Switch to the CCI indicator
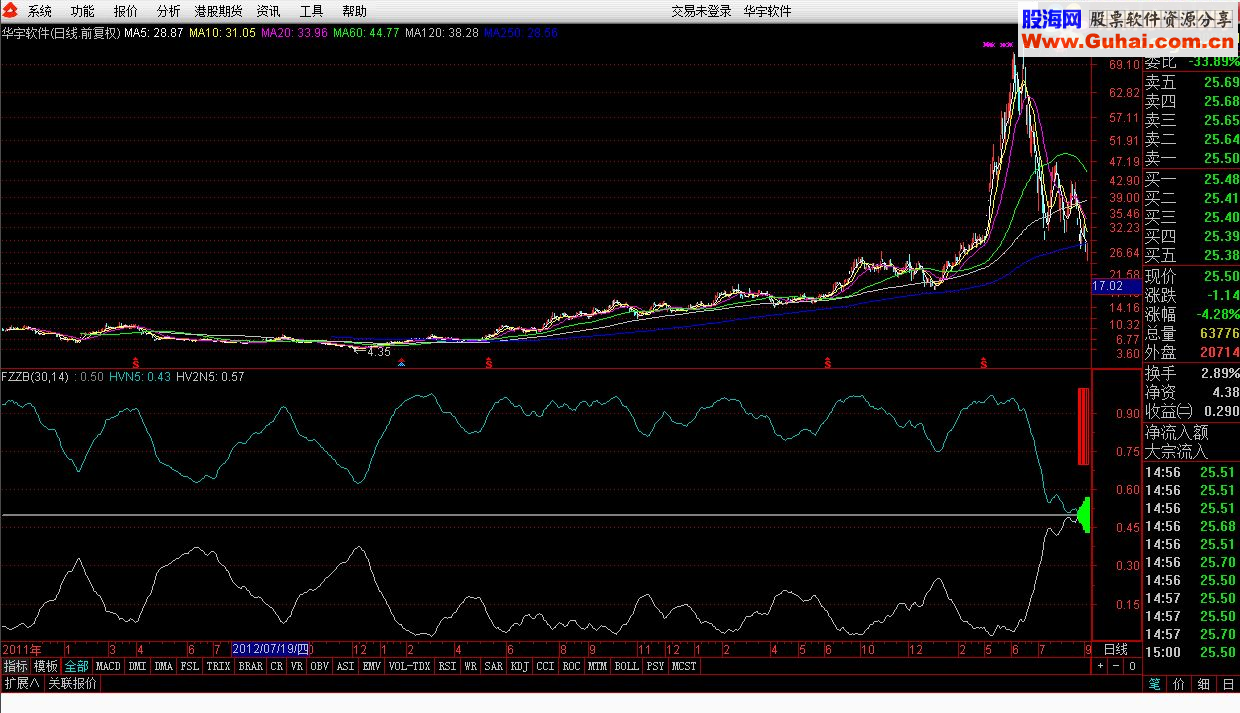 pos(545,666)
